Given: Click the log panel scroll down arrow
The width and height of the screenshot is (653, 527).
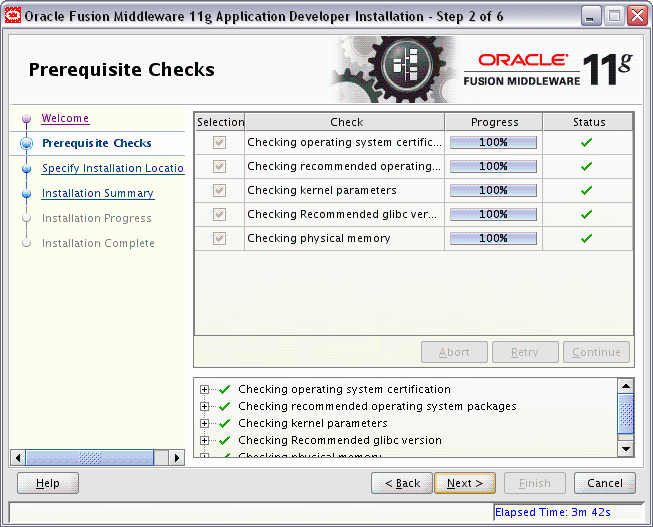Looking at the screenshot, I should [x=626, y=449].
